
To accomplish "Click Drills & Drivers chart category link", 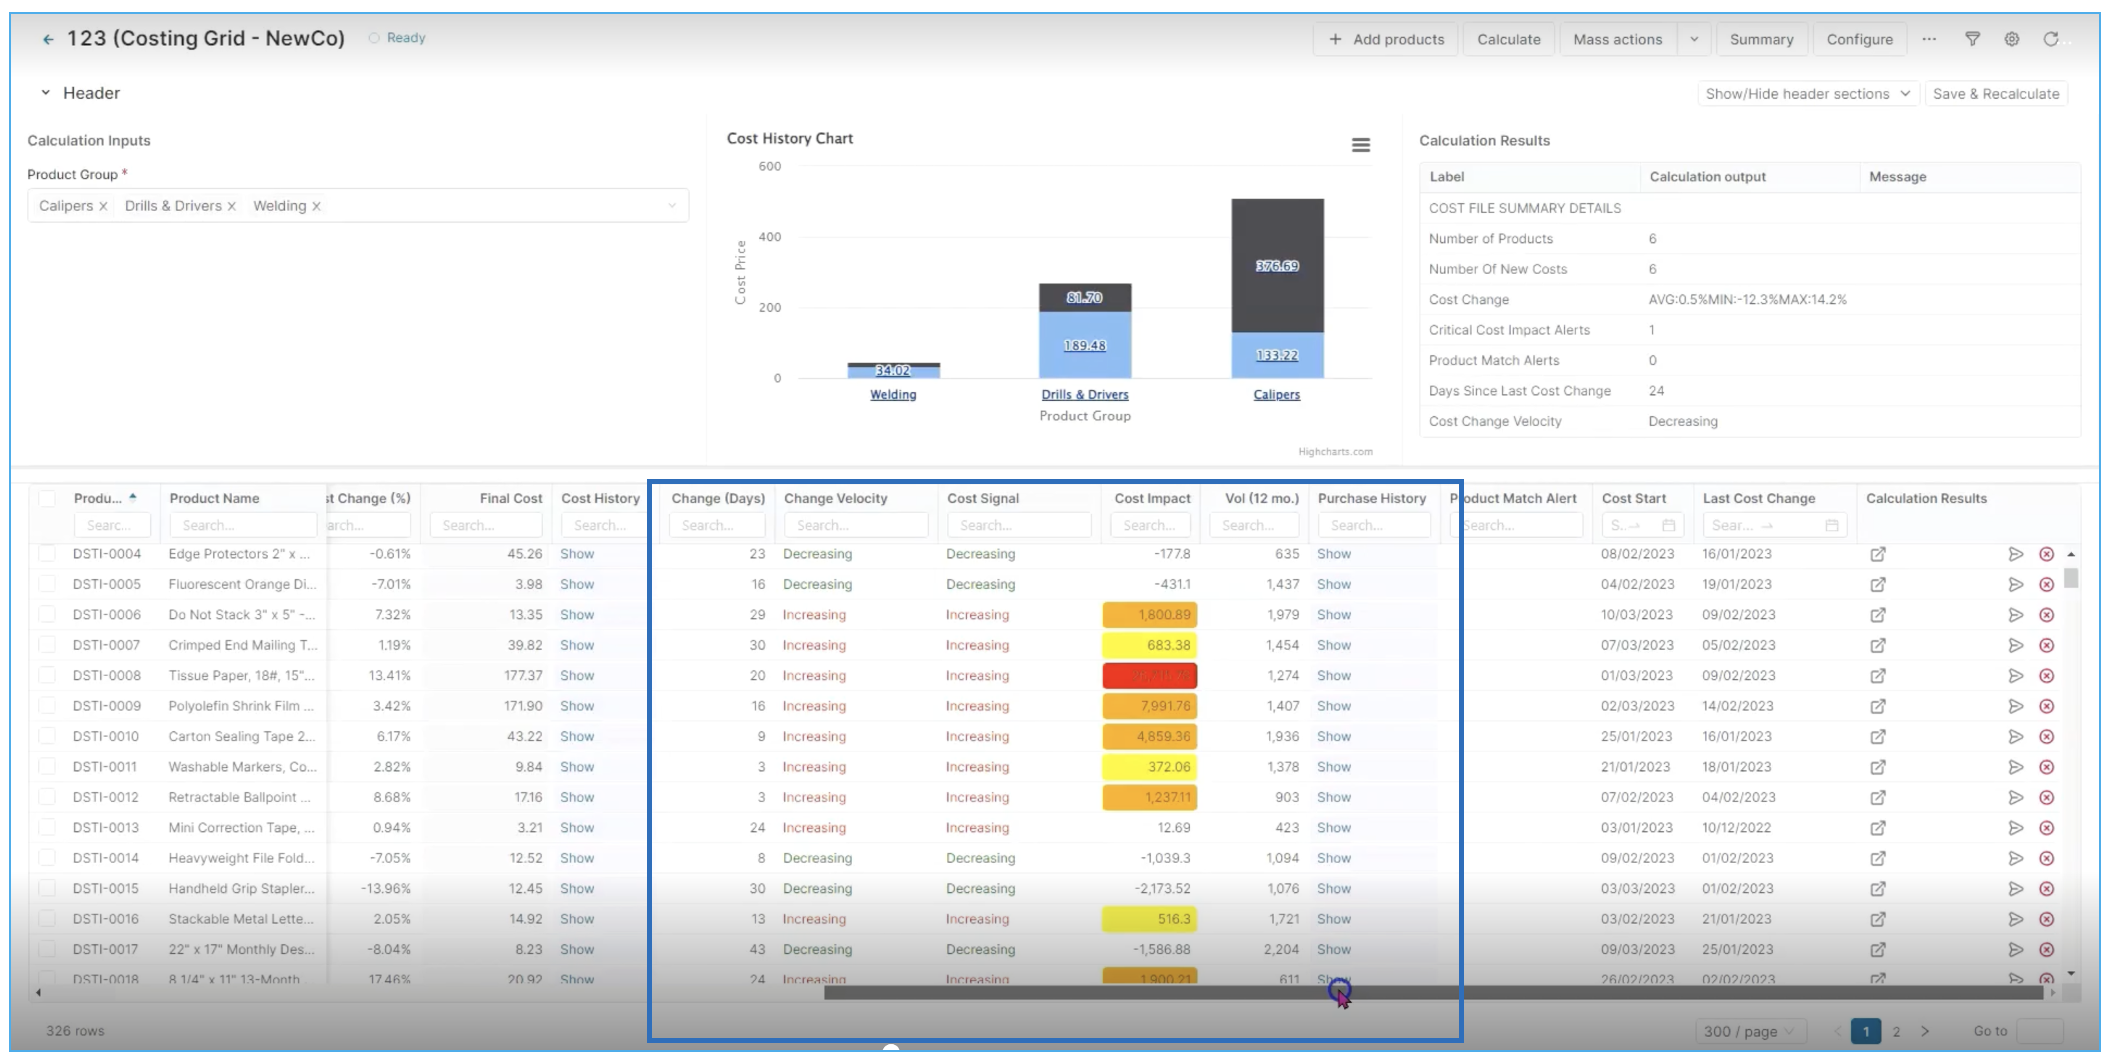I will [x=1085, y=395].
